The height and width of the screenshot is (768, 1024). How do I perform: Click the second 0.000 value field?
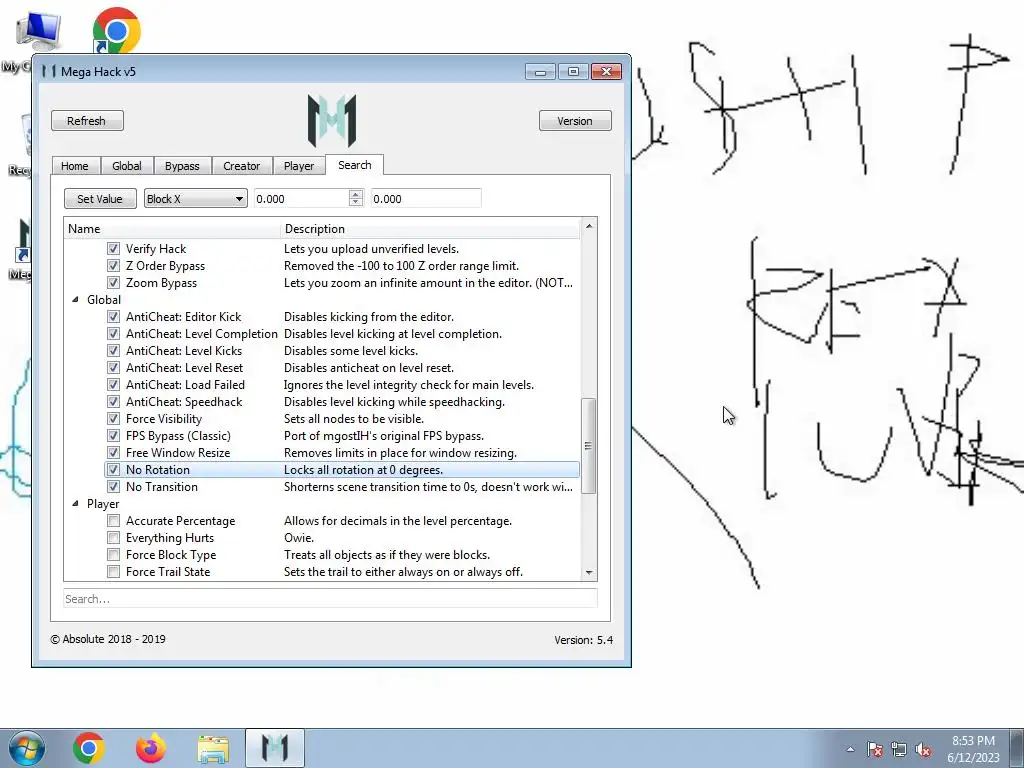[x=426, y=199]
